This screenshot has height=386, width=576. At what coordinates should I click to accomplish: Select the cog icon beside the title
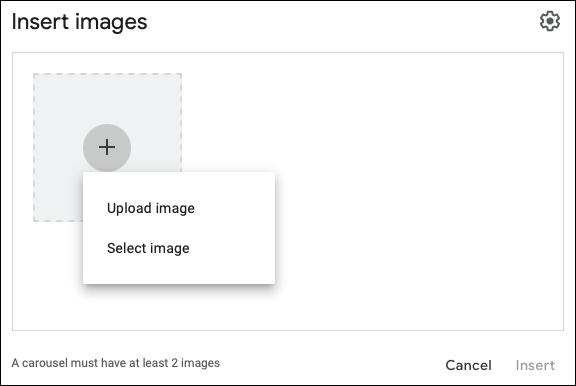point(550,21)
